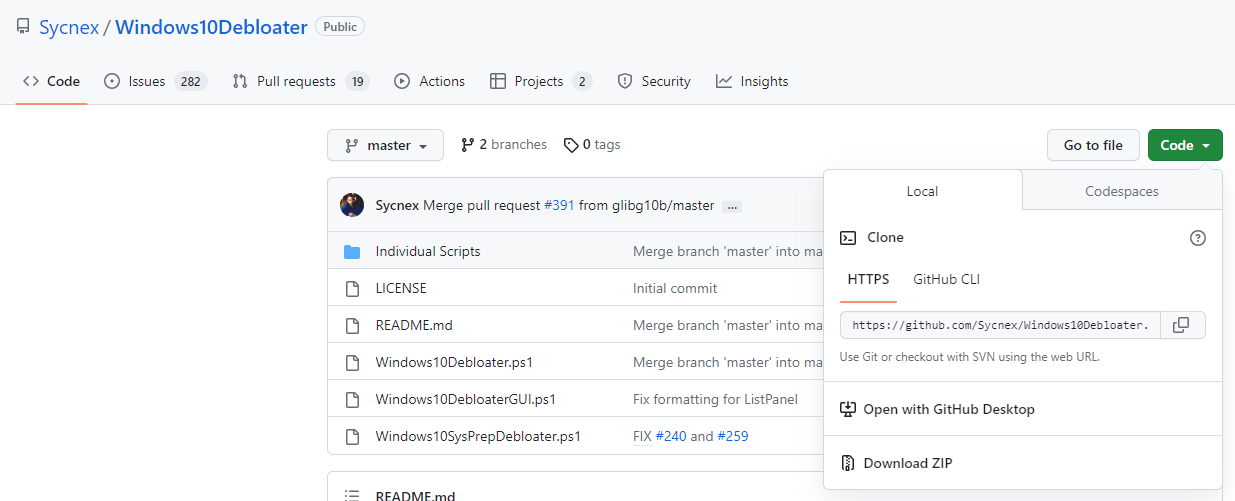Screen dimensions: 1235x501
Task: Click the Pull requests count badge 19
Action: click(x=357, y=81)
